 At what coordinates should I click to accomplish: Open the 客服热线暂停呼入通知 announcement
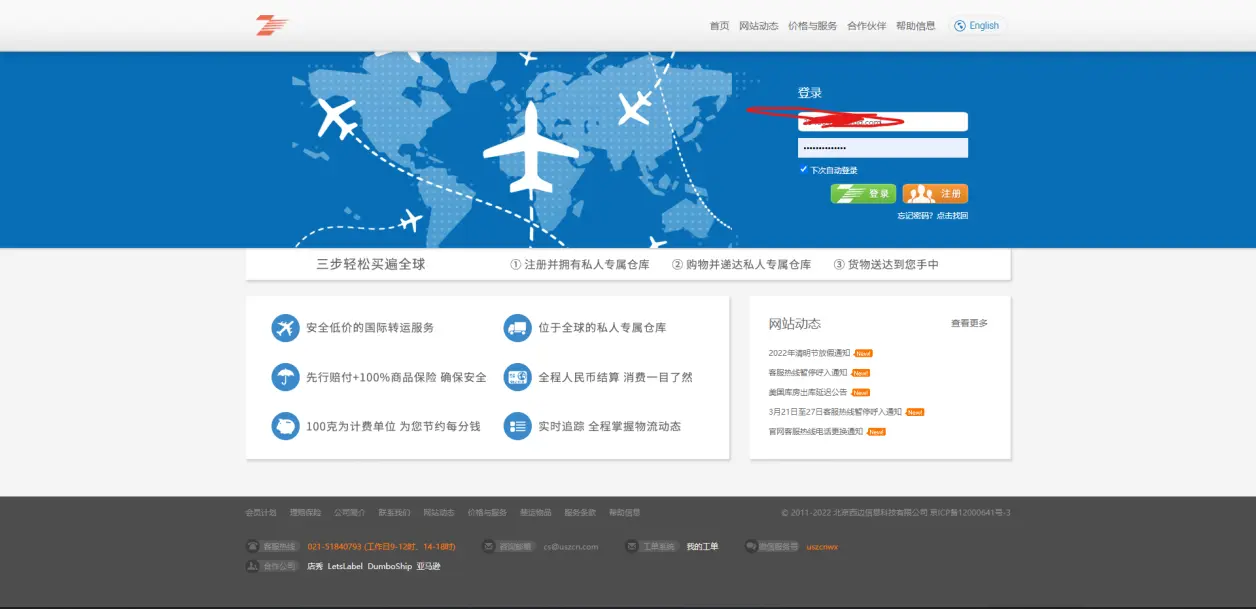click(808, 373)
